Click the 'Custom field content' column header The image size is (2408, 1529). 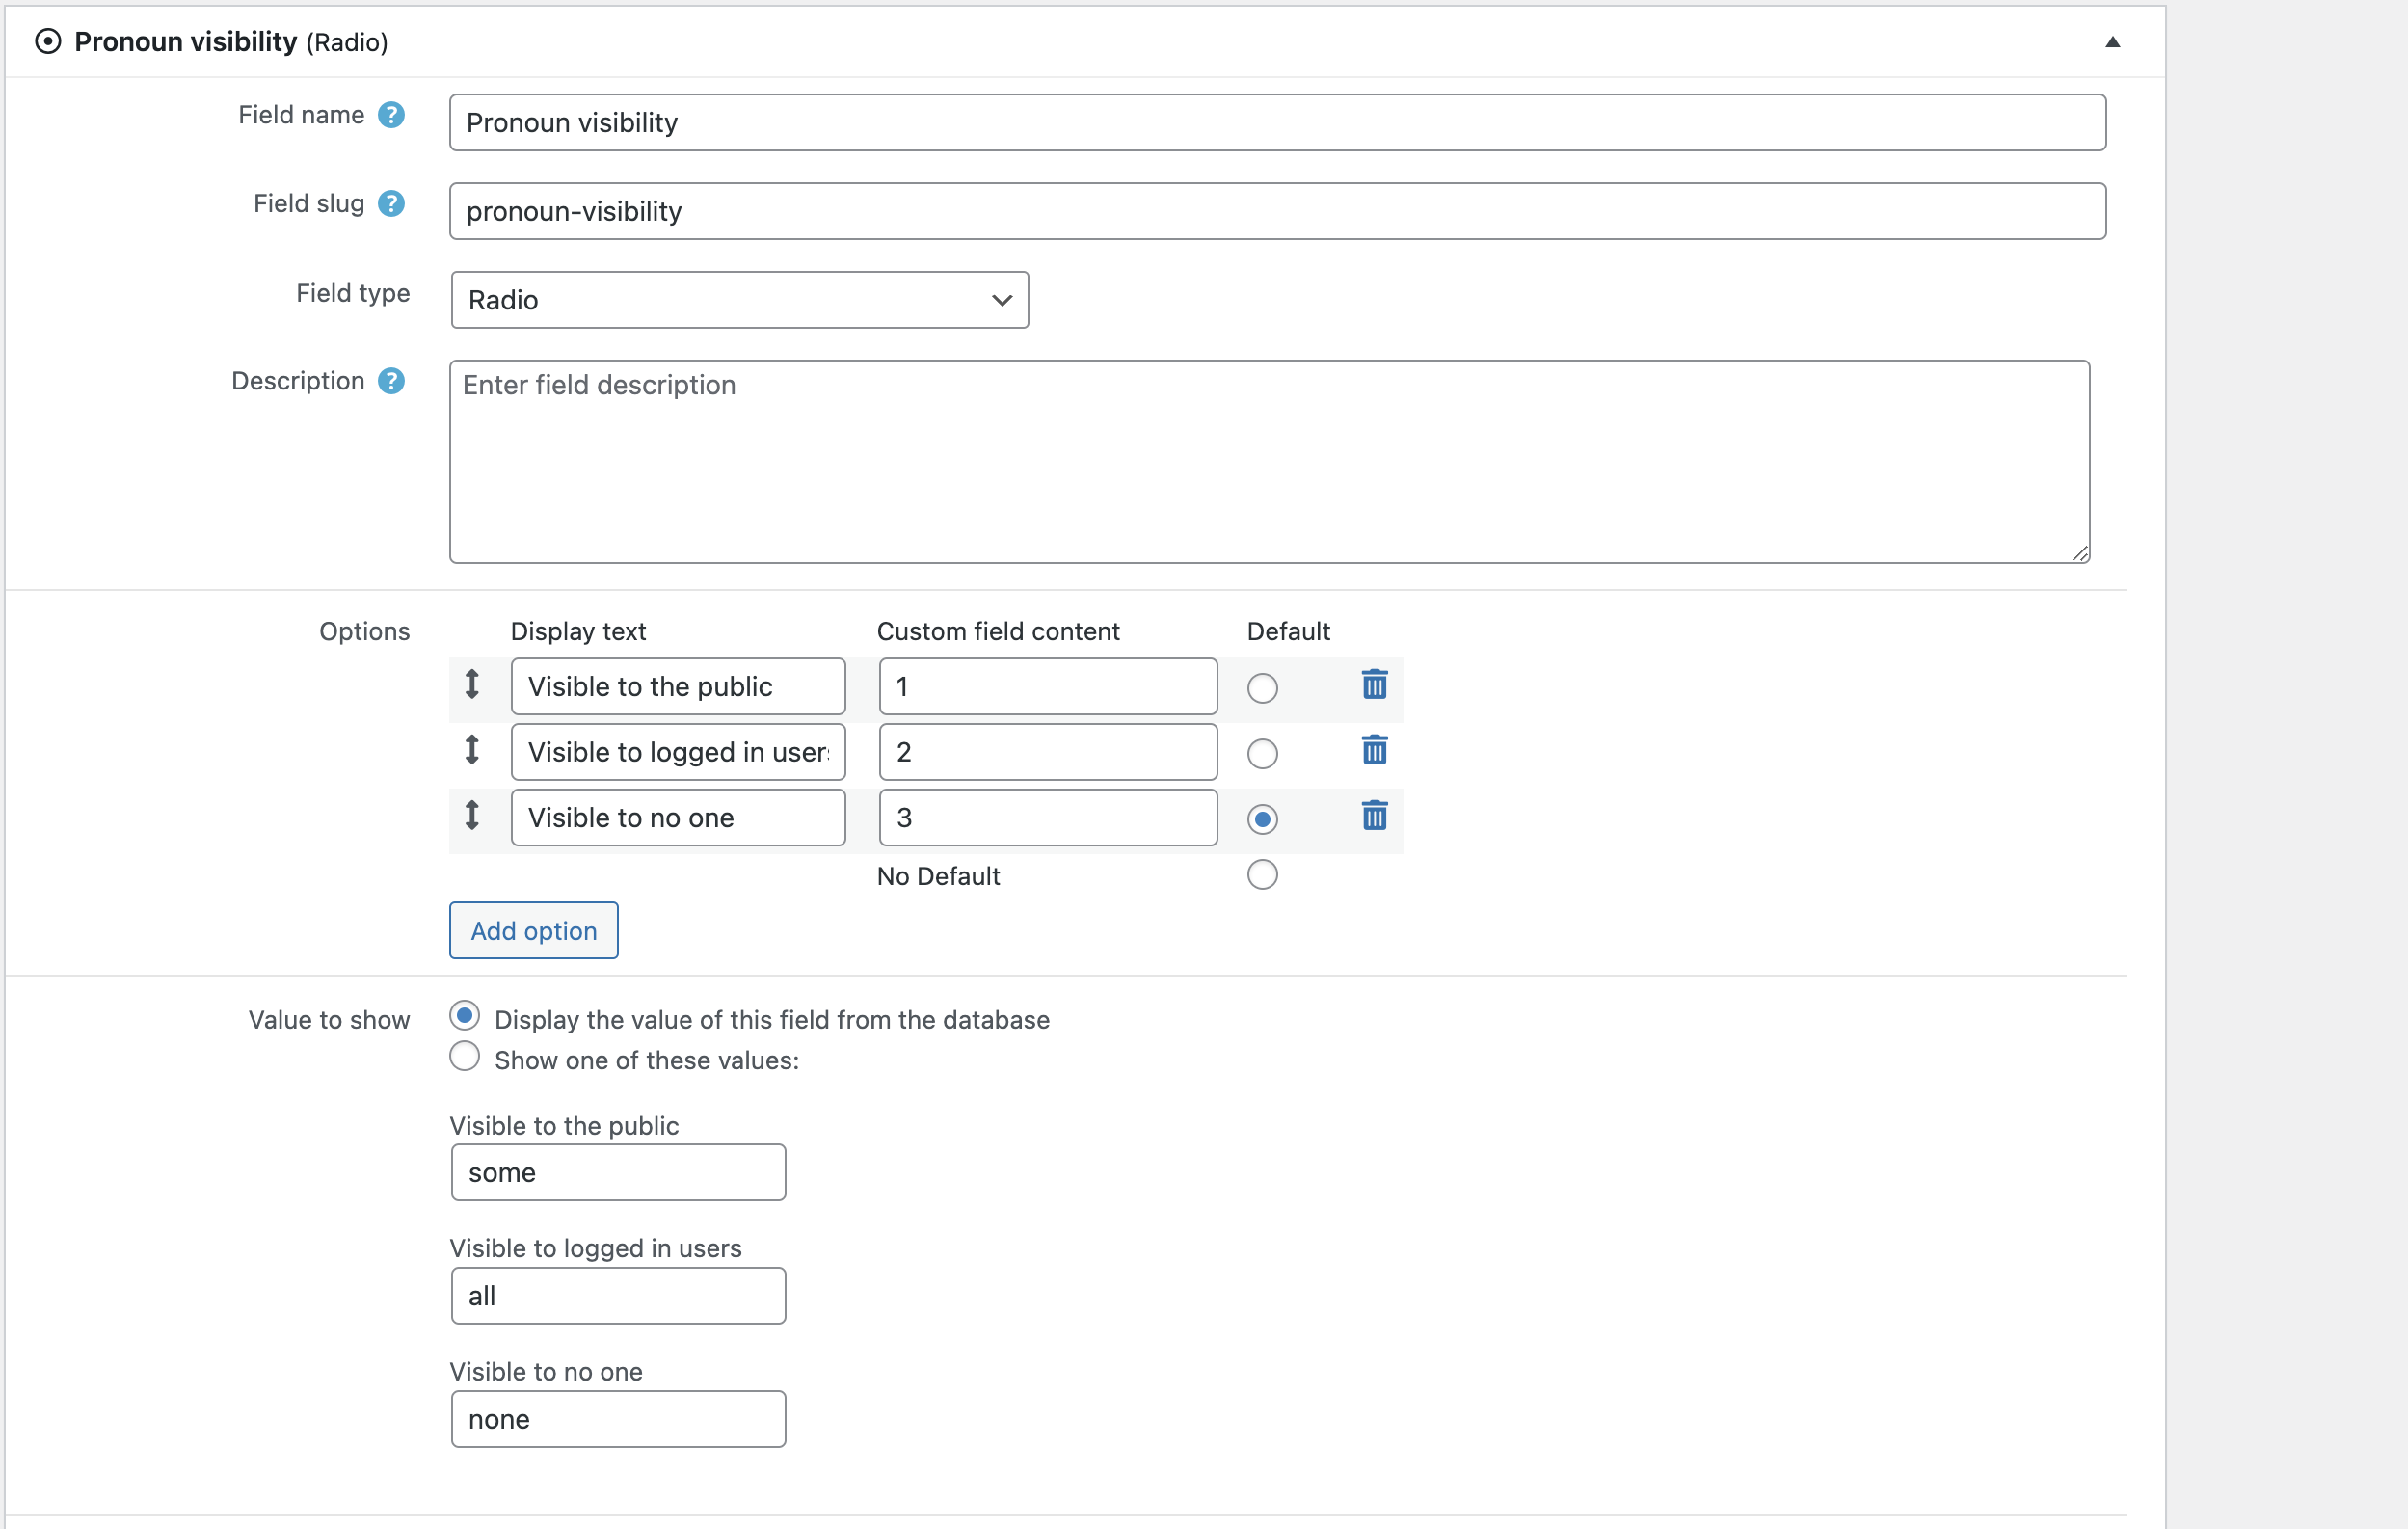point(998,631)
